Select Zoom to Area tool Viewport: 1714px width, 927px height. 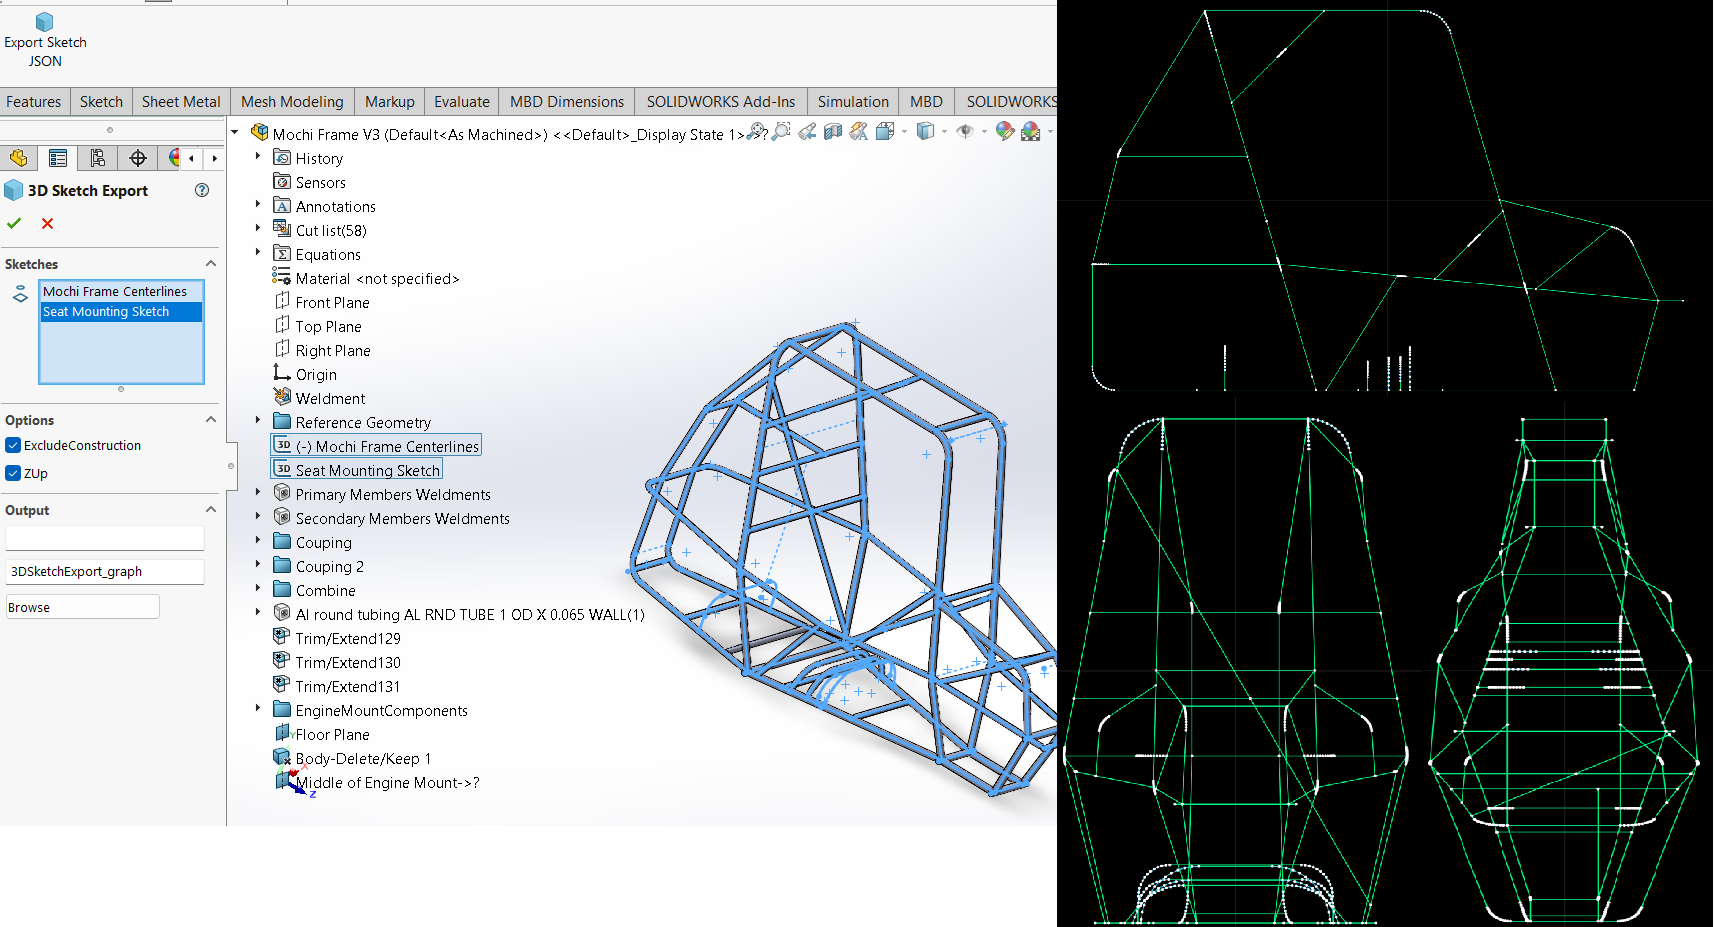[x=781, y=131]
